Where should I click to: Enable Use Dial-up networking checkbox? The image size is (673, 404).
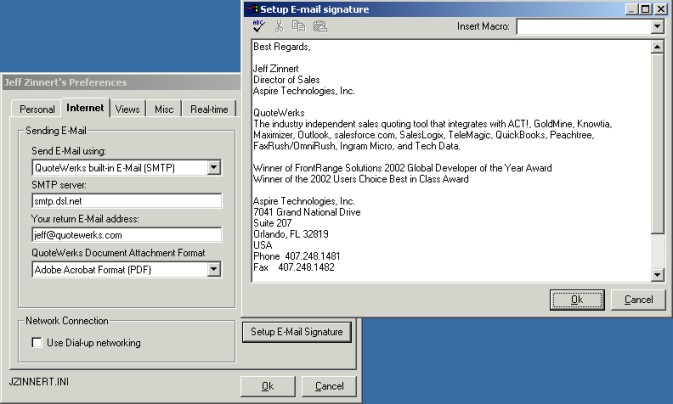[x=38, y=343]
